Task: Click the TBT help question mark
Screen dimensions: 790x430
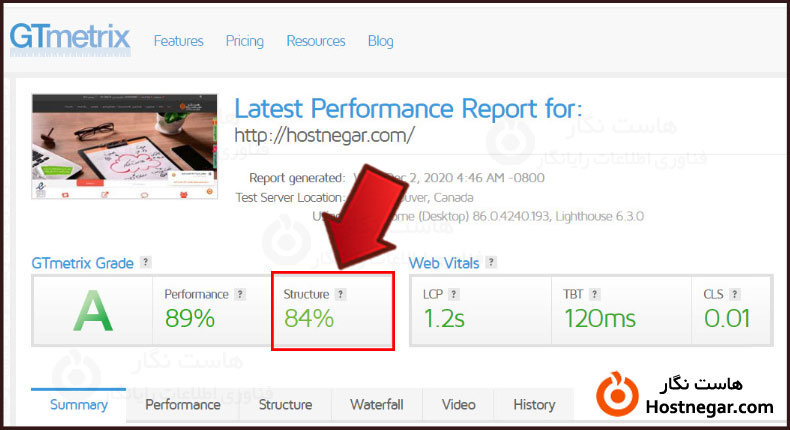Action: point(595,294)
